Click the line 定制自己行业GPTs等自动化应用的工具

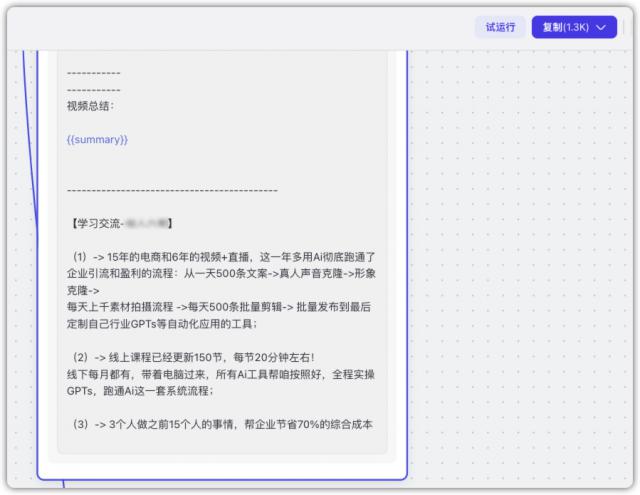pos(162,324)
